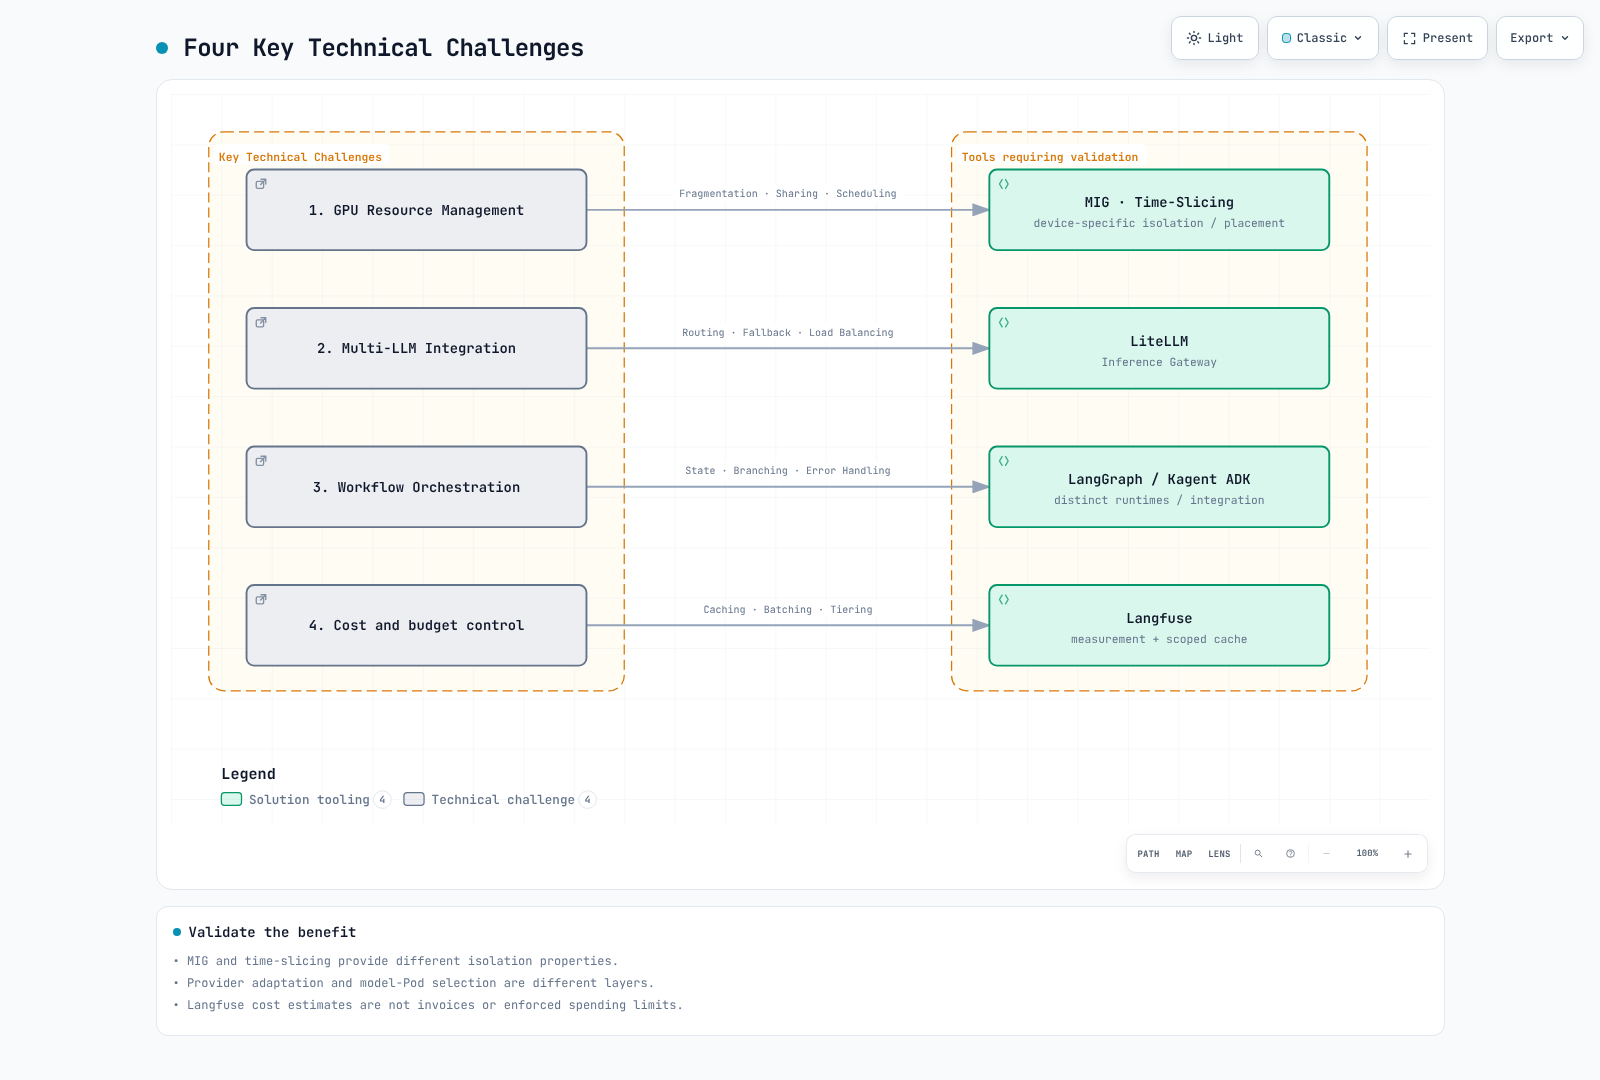Click the green Solution tooling swatch
This screenshot has height=1080, width=1600.
(231, 799)
